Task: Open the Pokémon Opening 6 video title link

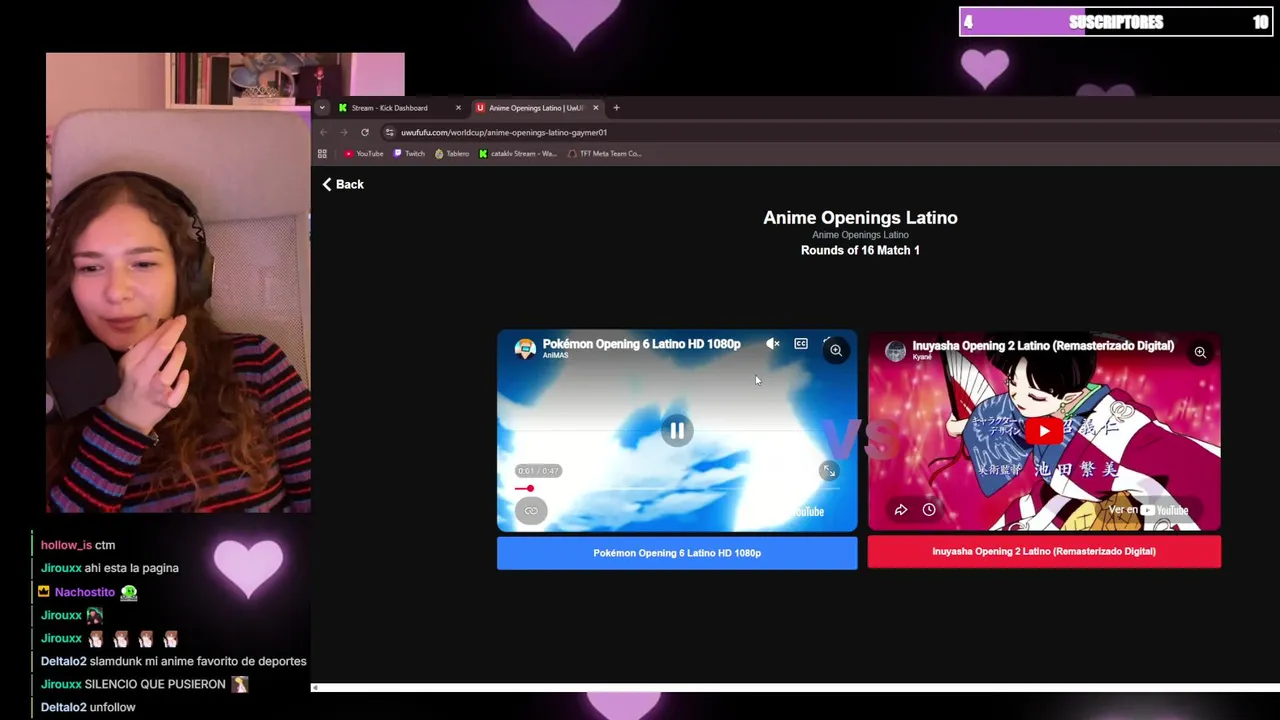Action: [x=641, y=344]
